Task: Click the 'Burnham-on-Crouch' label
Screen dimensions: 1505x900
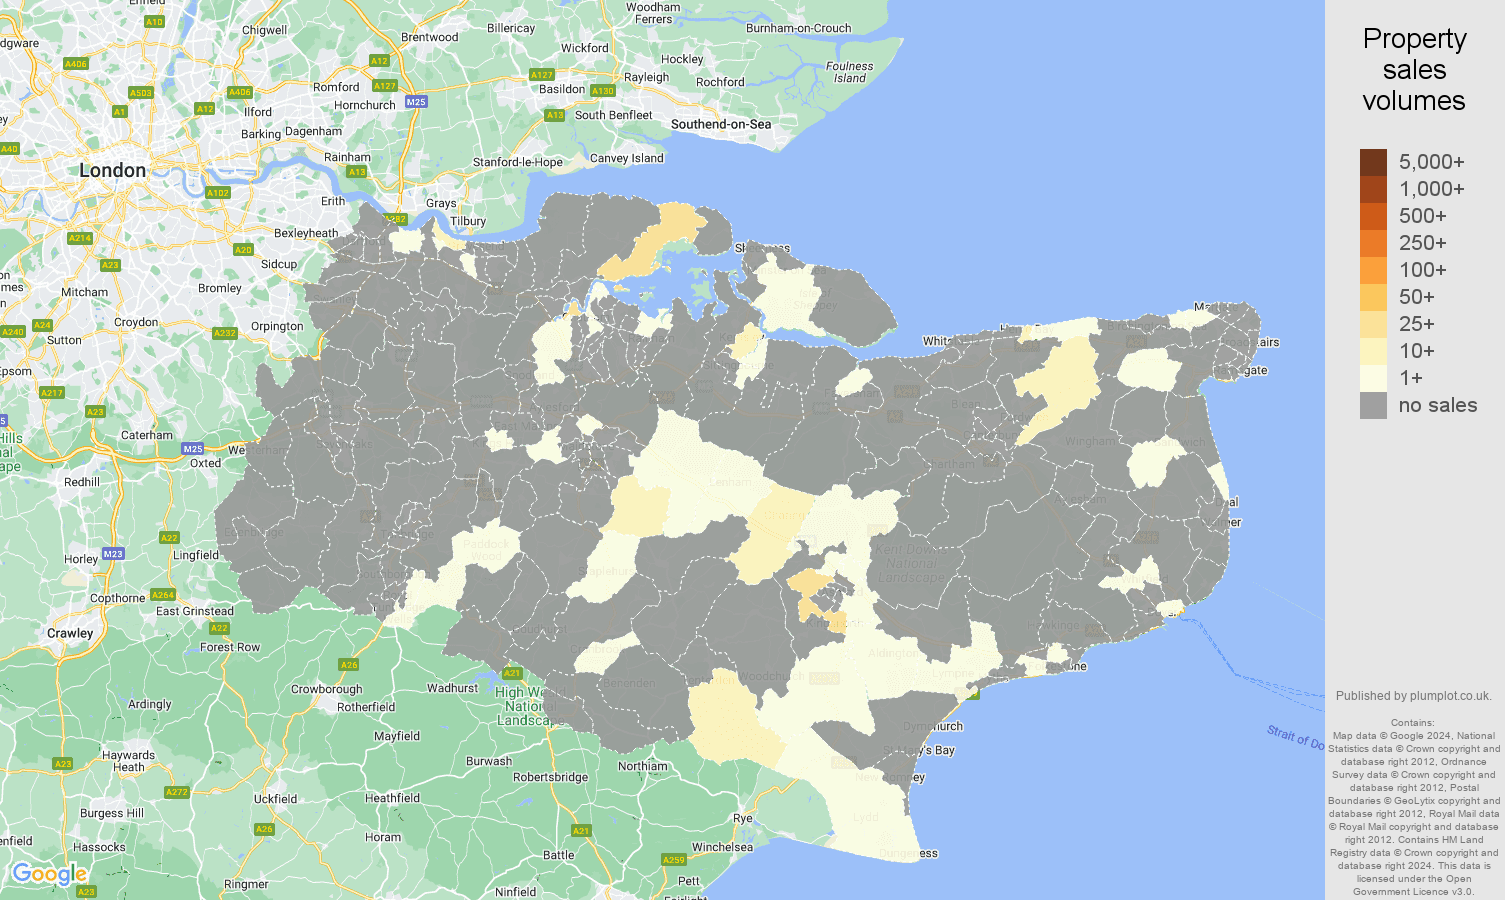Action: [799, 28]
